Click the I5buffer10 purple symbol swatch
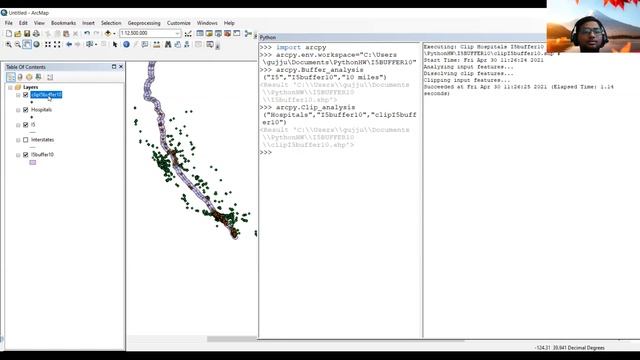Image resolution: width=640 pixels, height=360 pixels. [x=33, y=162]
